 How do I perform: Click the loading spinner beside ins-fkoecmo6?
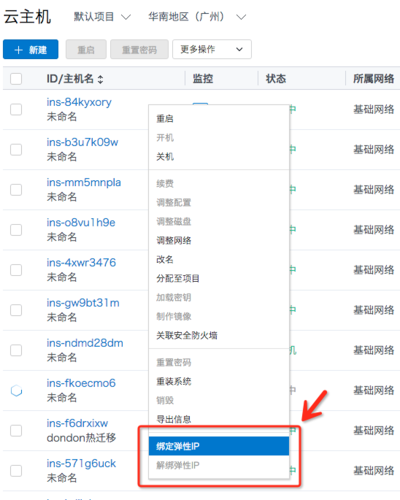pos(16,390)
